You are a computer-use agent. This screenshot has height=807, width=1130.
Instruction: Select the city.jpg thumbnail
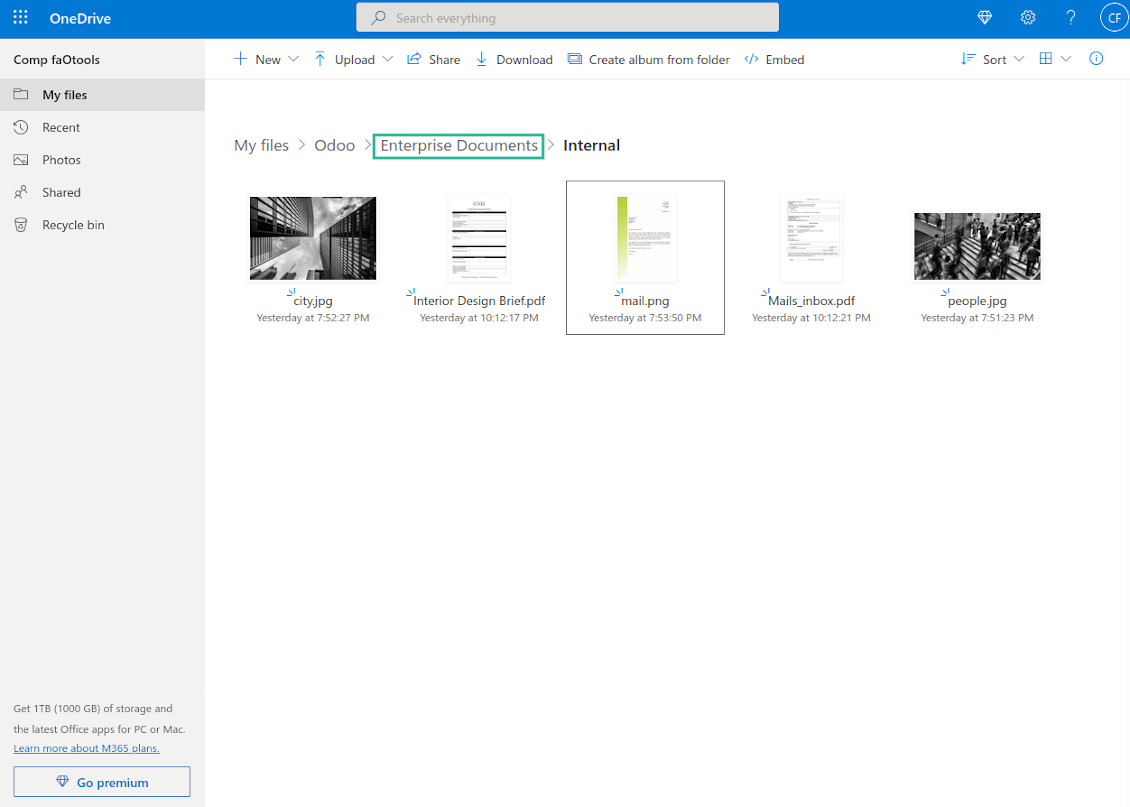point(313,238)
